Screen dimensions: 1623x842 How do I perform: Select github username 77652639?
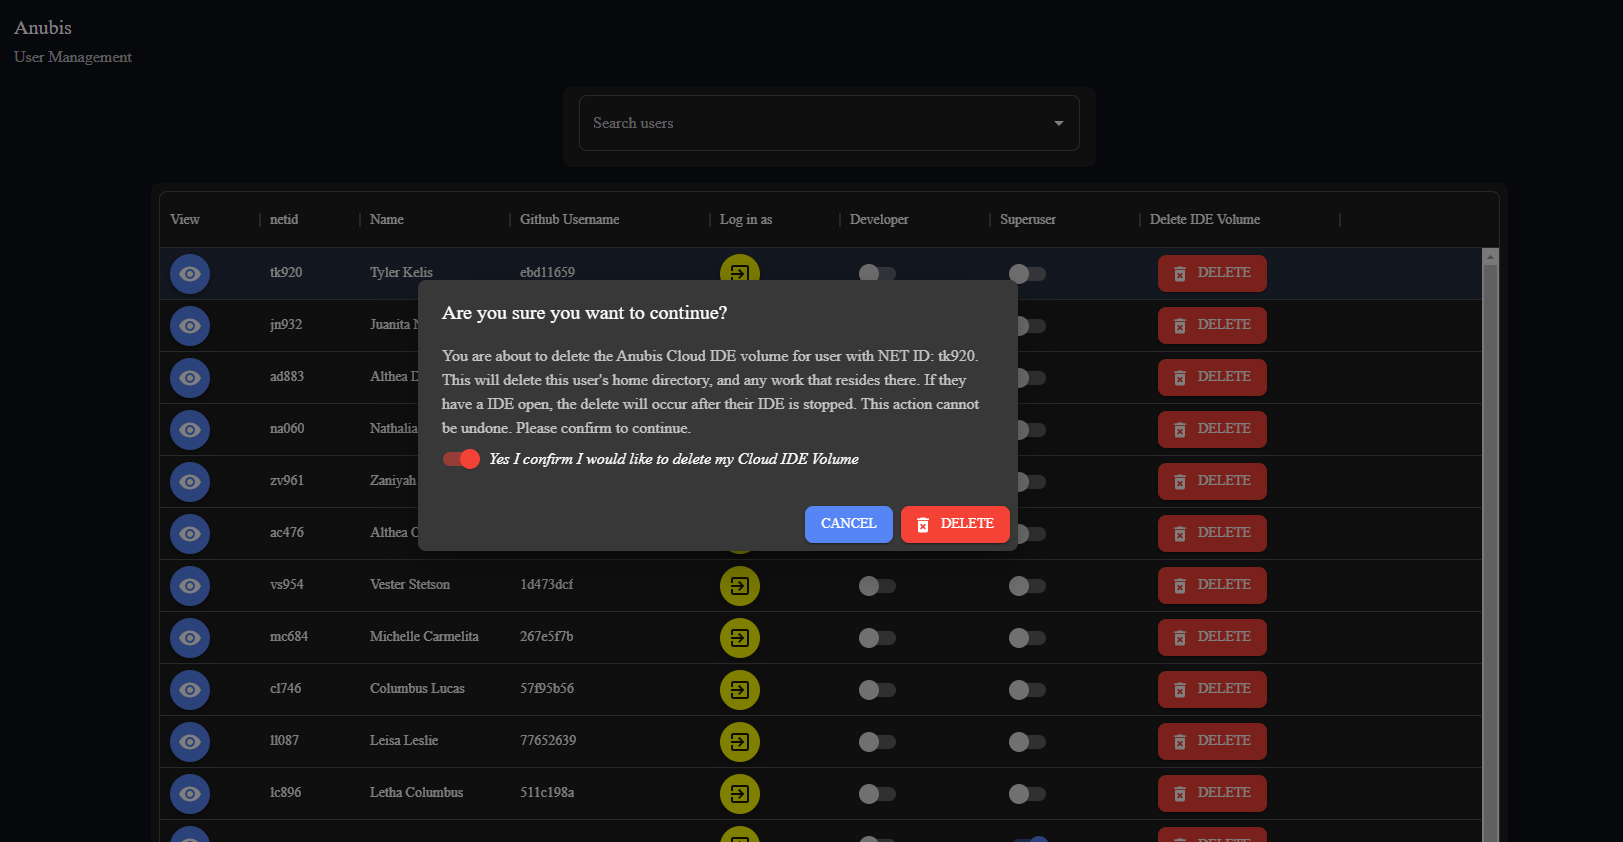(x=548, y=741)
